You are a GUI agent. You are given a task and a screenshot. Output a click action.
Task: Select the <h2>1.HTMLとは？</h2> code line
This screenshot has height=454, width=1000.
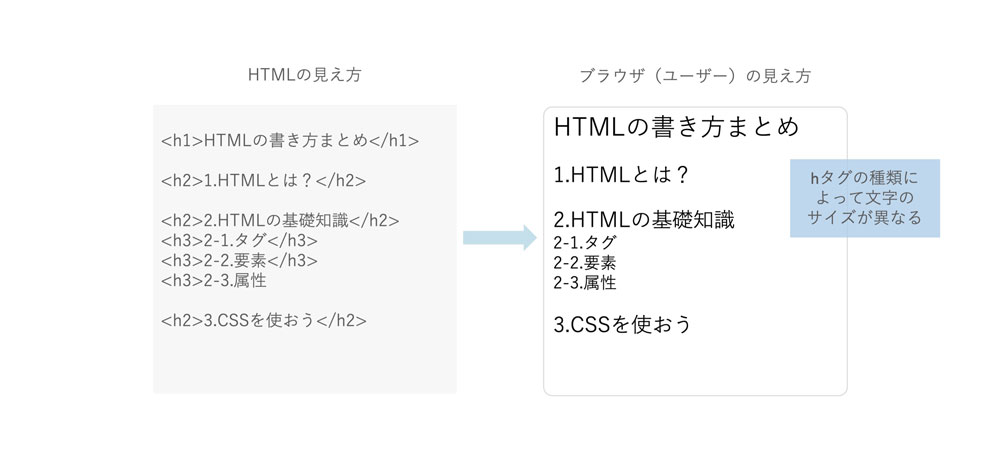263,180
